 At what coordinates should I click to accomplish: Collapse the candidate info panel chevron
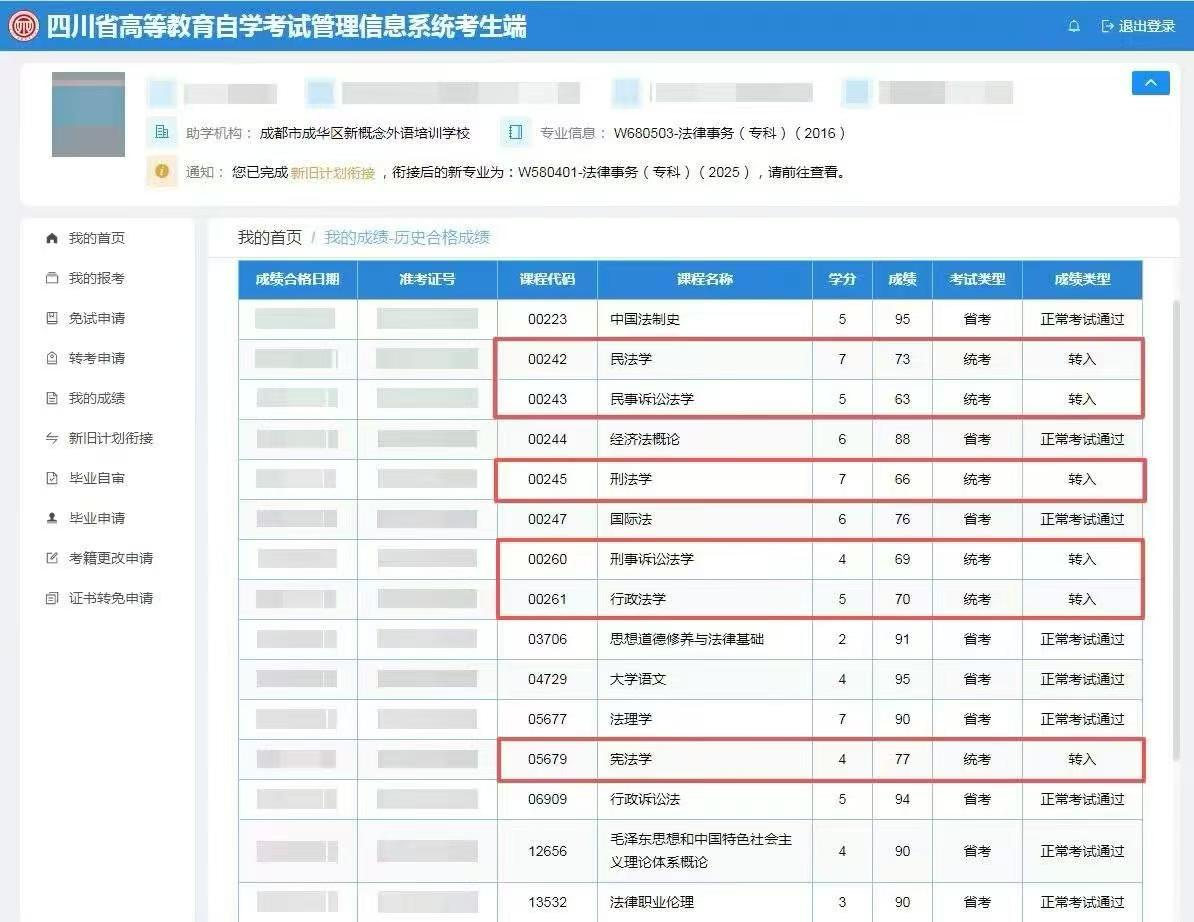(x=1150, y=83)
